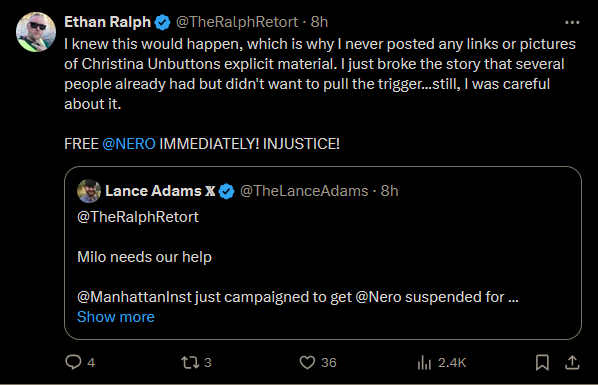Open the Ethan Ralph display name
This screenshot has height=385, width=598.
108,22
